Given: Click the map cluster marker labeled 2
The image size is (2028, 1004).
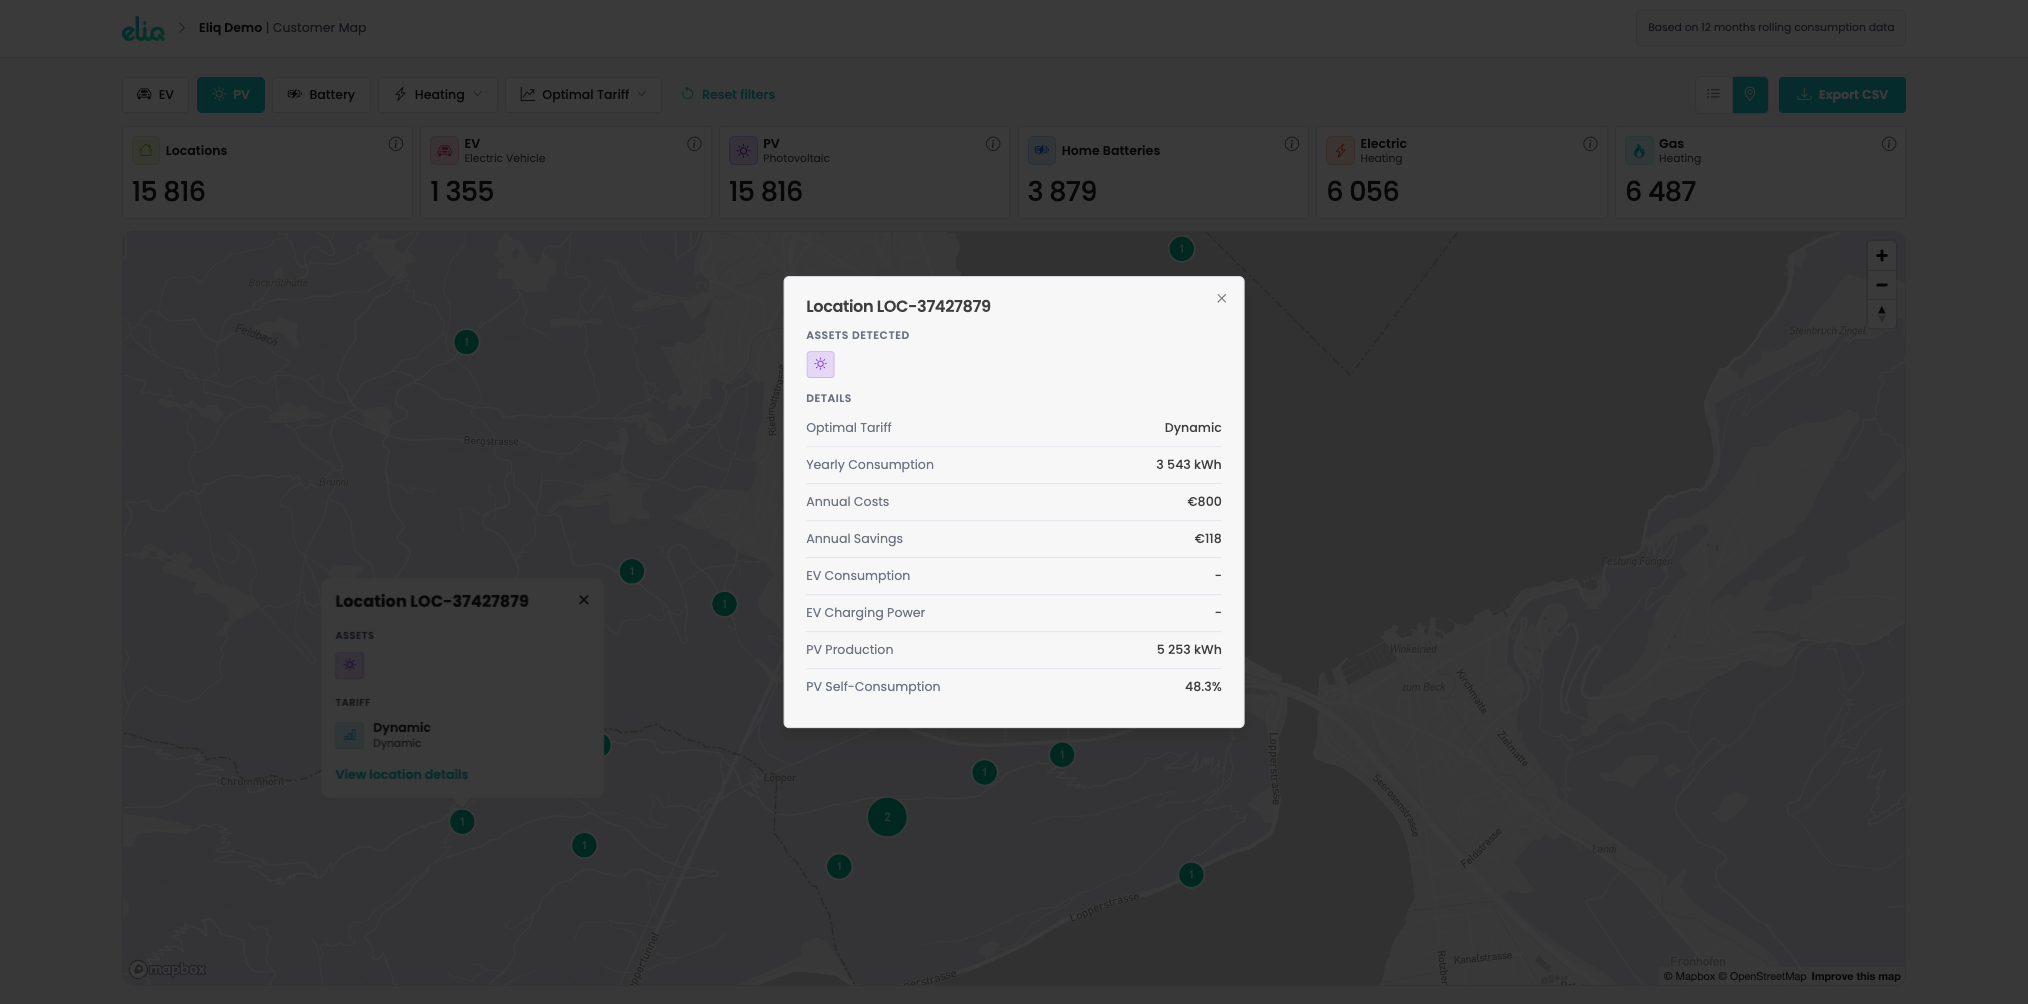Looking at the screenshot, I should (887, 817).
